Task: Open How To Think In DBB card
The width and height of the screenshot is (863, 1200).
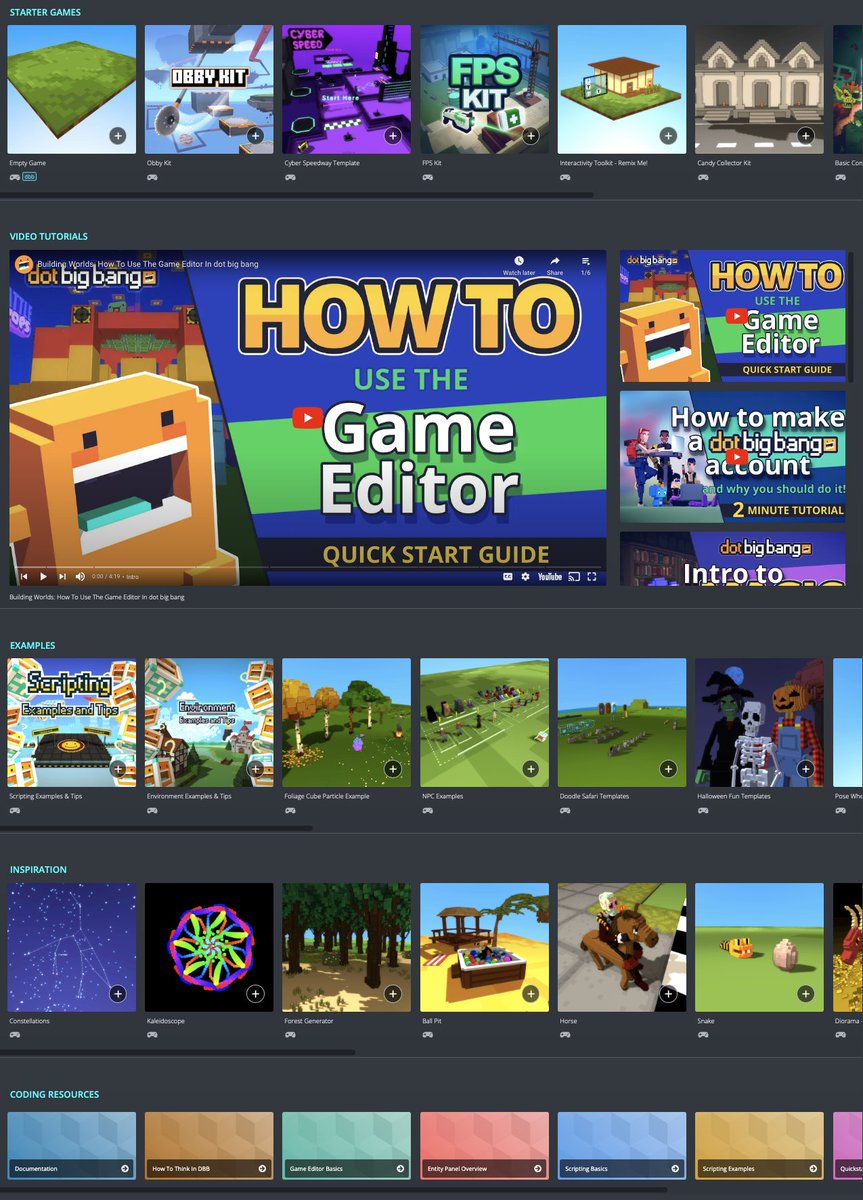Action: (209, 1145)
